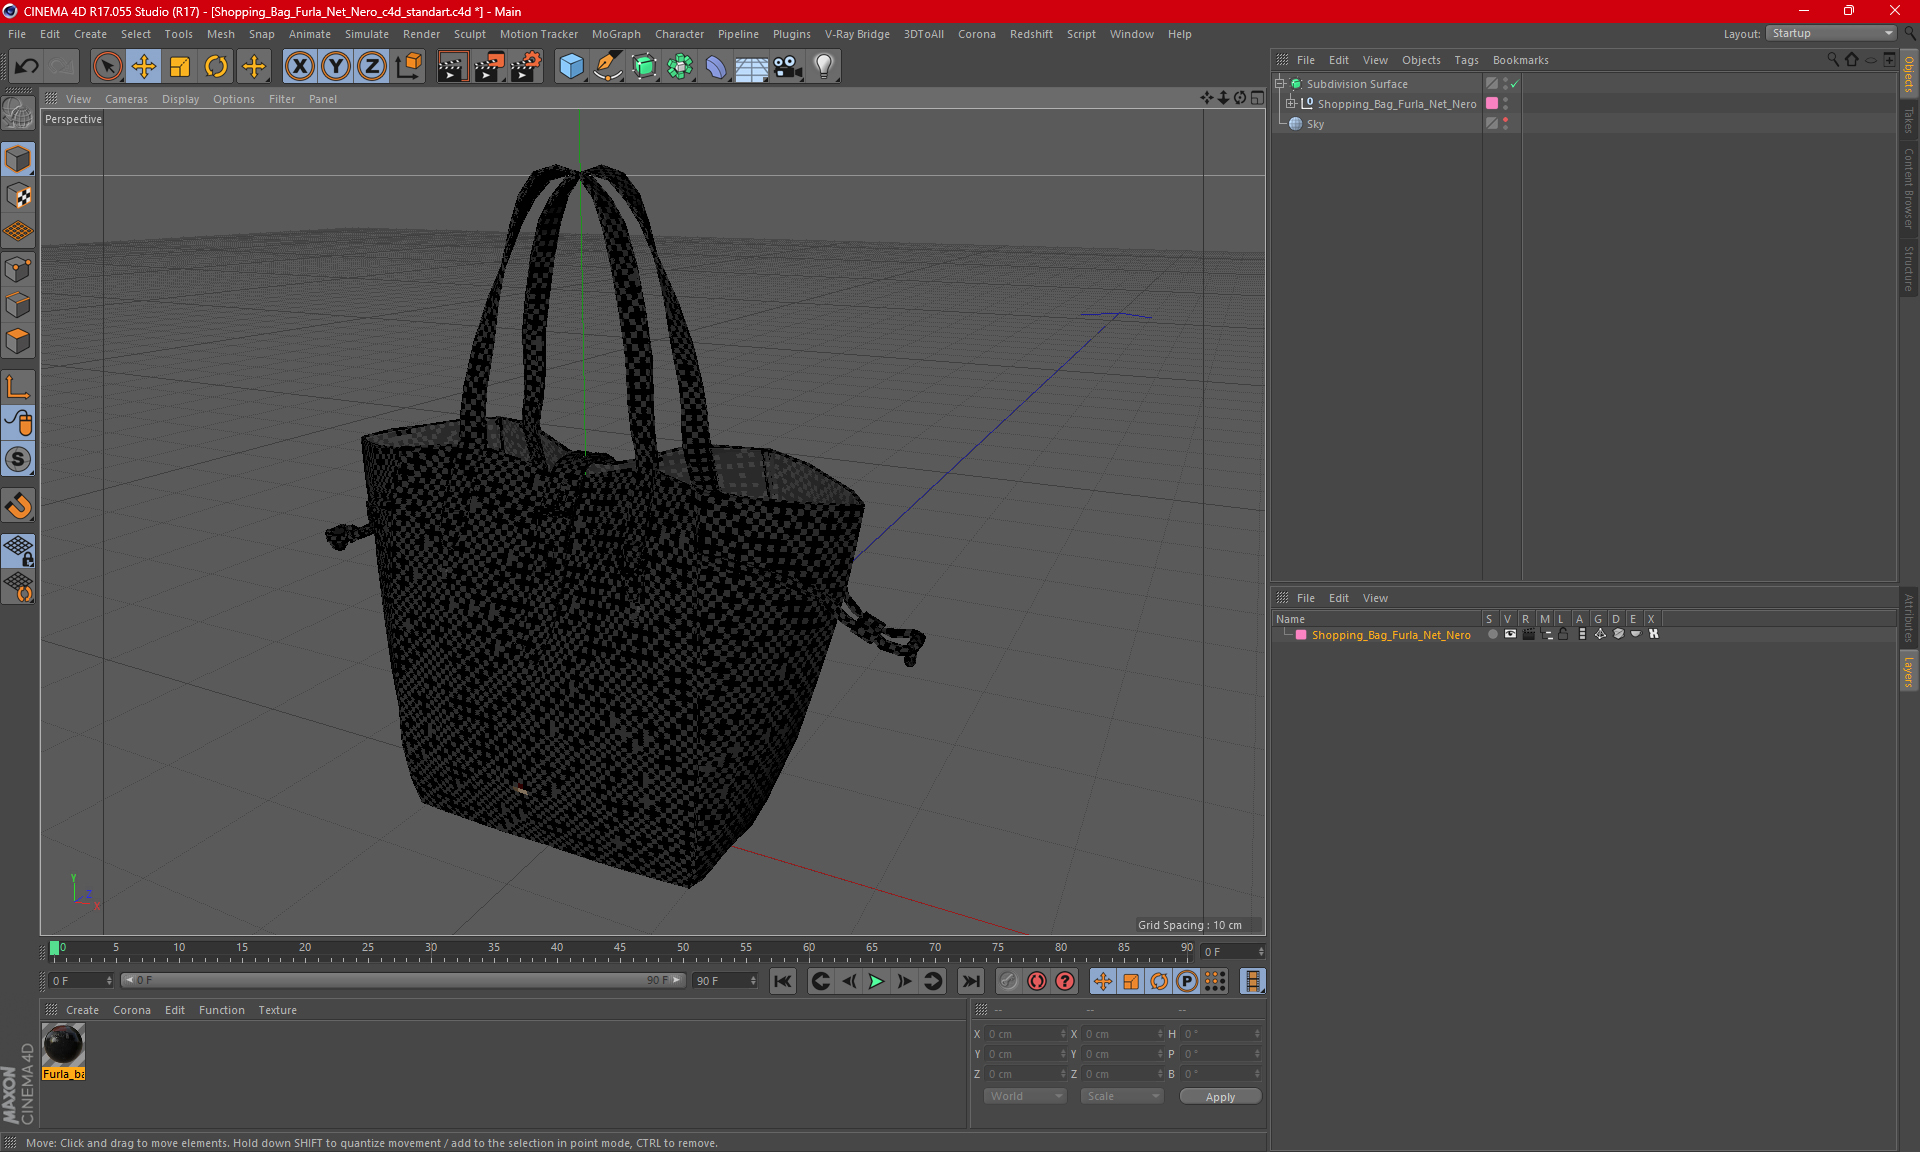This screenshot has height=1152, width=1920.
Task: Select the Rotate tool
Action: 216,66
